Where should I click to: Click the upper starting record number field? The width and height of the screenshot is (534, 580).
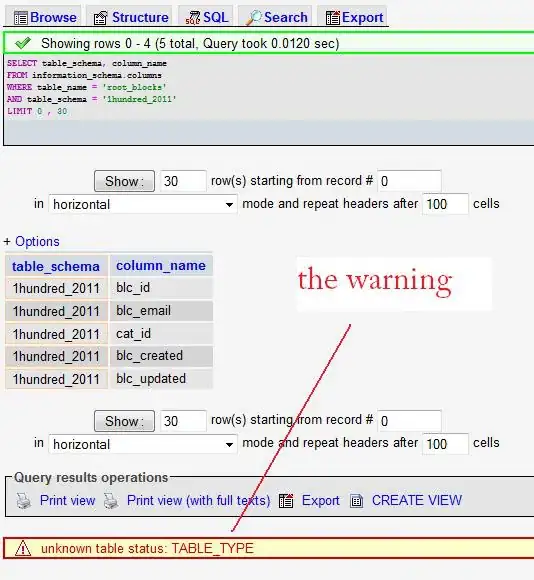click(x=409, y=181)
